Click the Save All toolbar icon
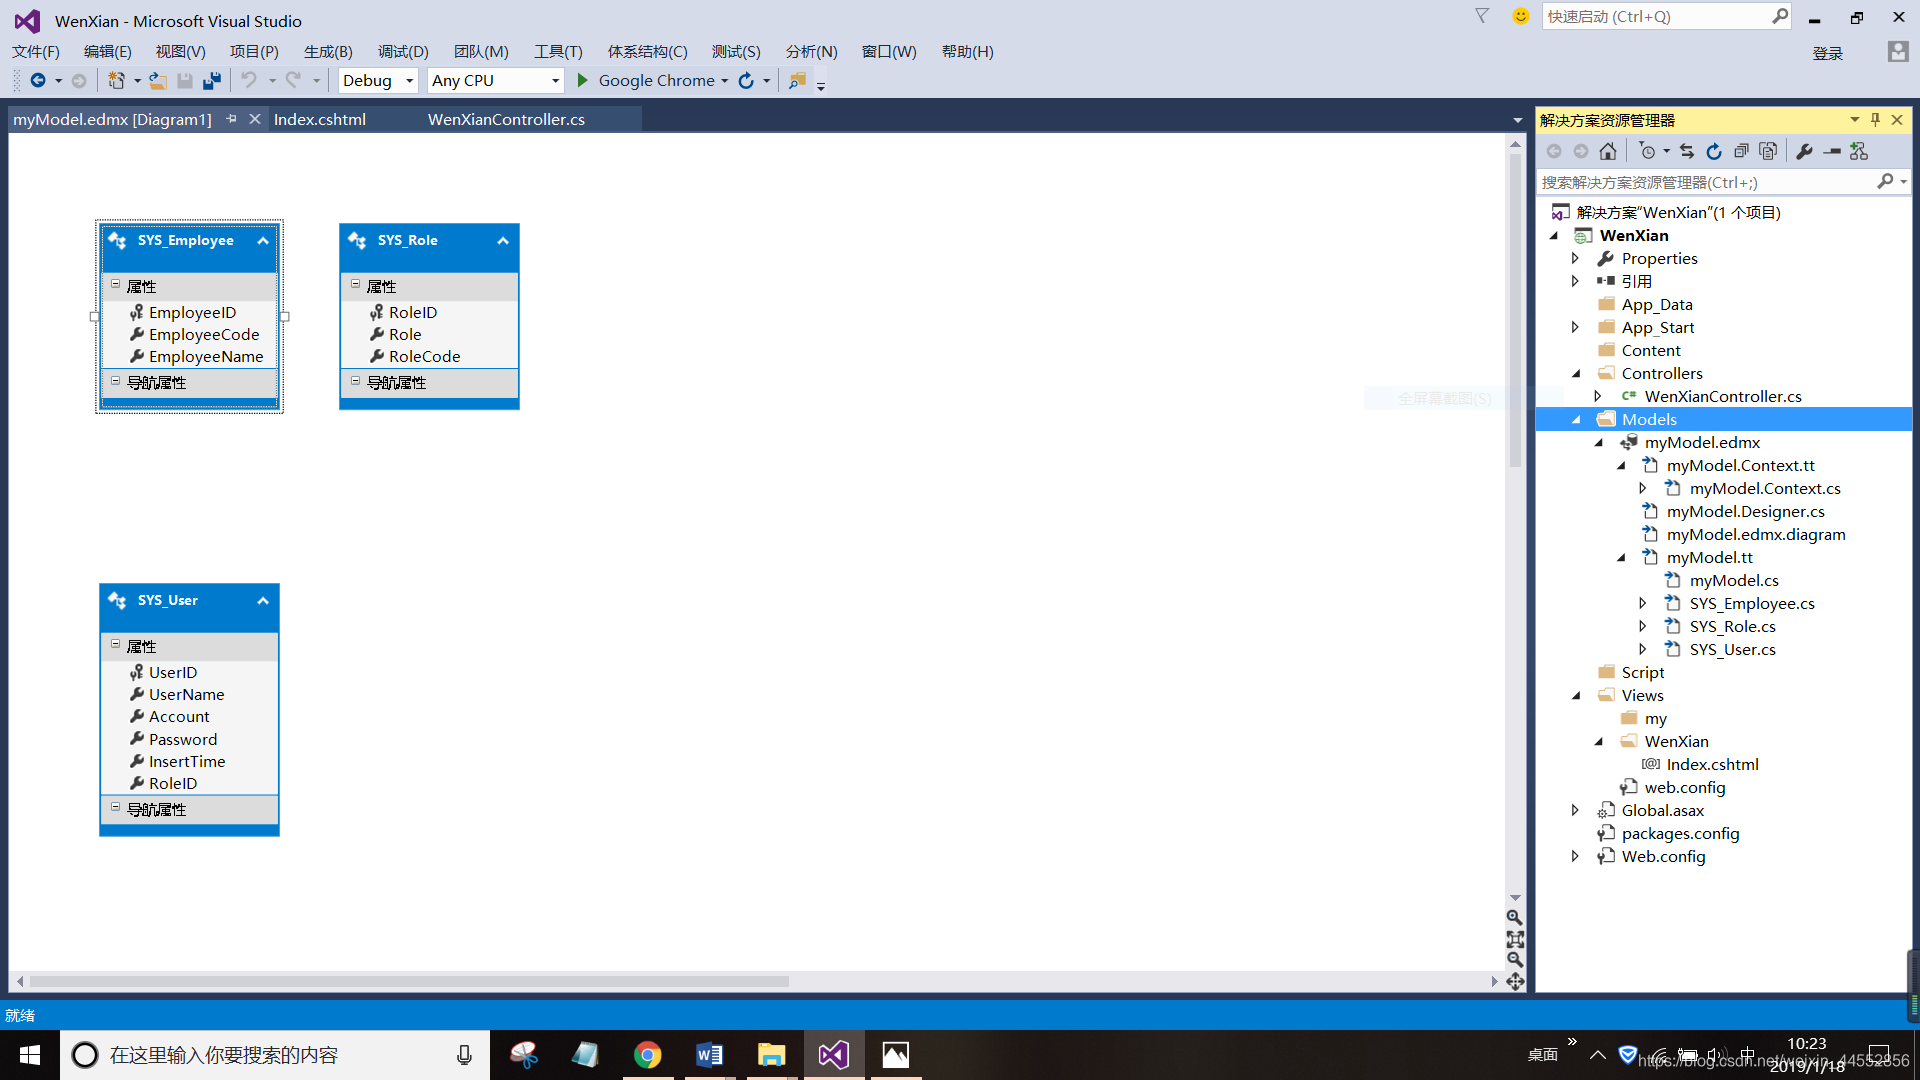 (x=212, y=81)
